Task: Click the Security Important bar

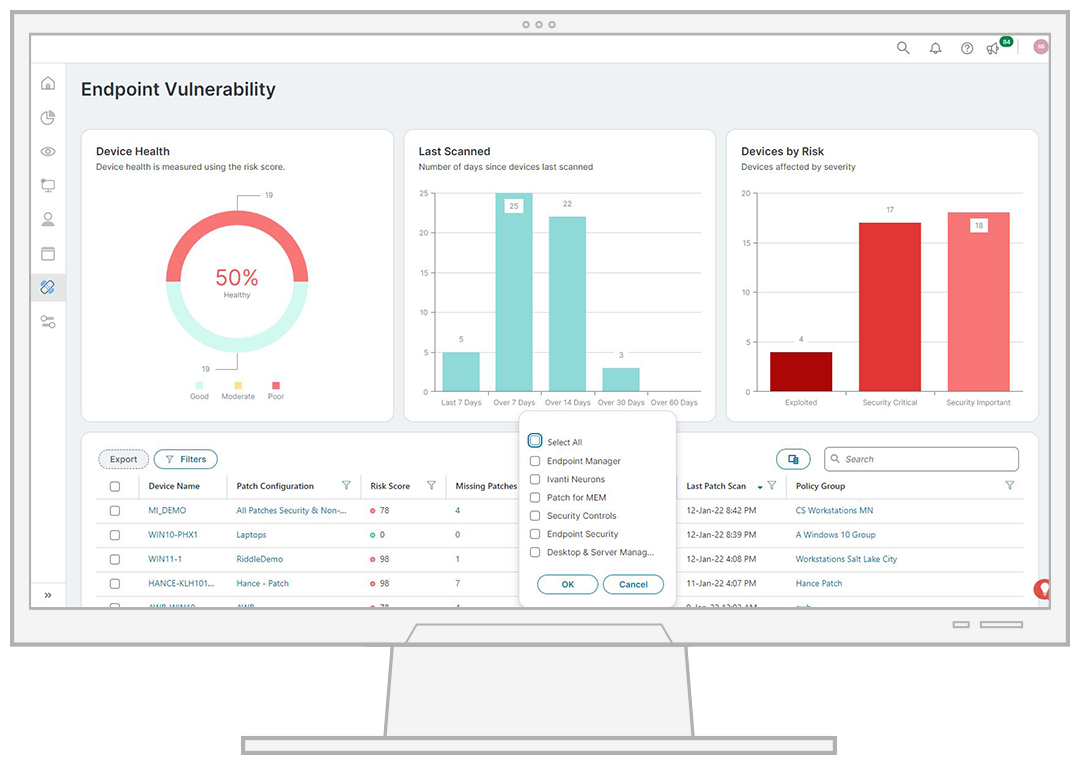Action: coord(979,302)
